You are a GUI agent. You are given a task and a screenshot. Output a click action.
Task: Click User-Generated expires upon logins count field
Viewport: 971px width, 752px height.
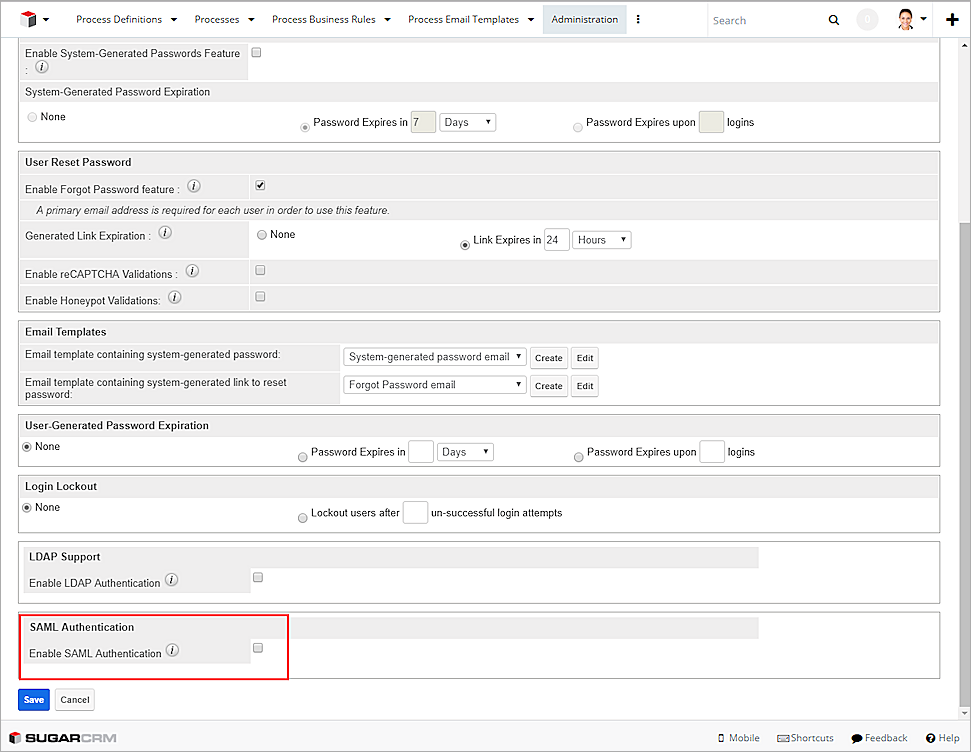tap(712, 452)
